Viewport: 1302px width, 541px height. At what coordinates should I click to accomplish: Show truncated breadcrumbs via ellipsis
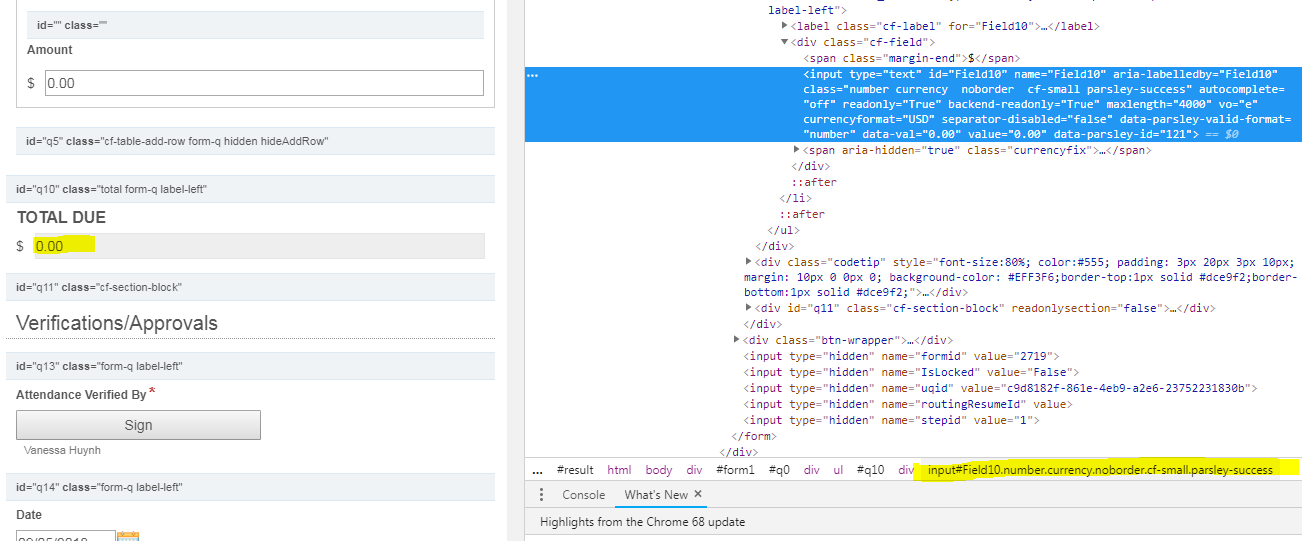coord(537,470)
